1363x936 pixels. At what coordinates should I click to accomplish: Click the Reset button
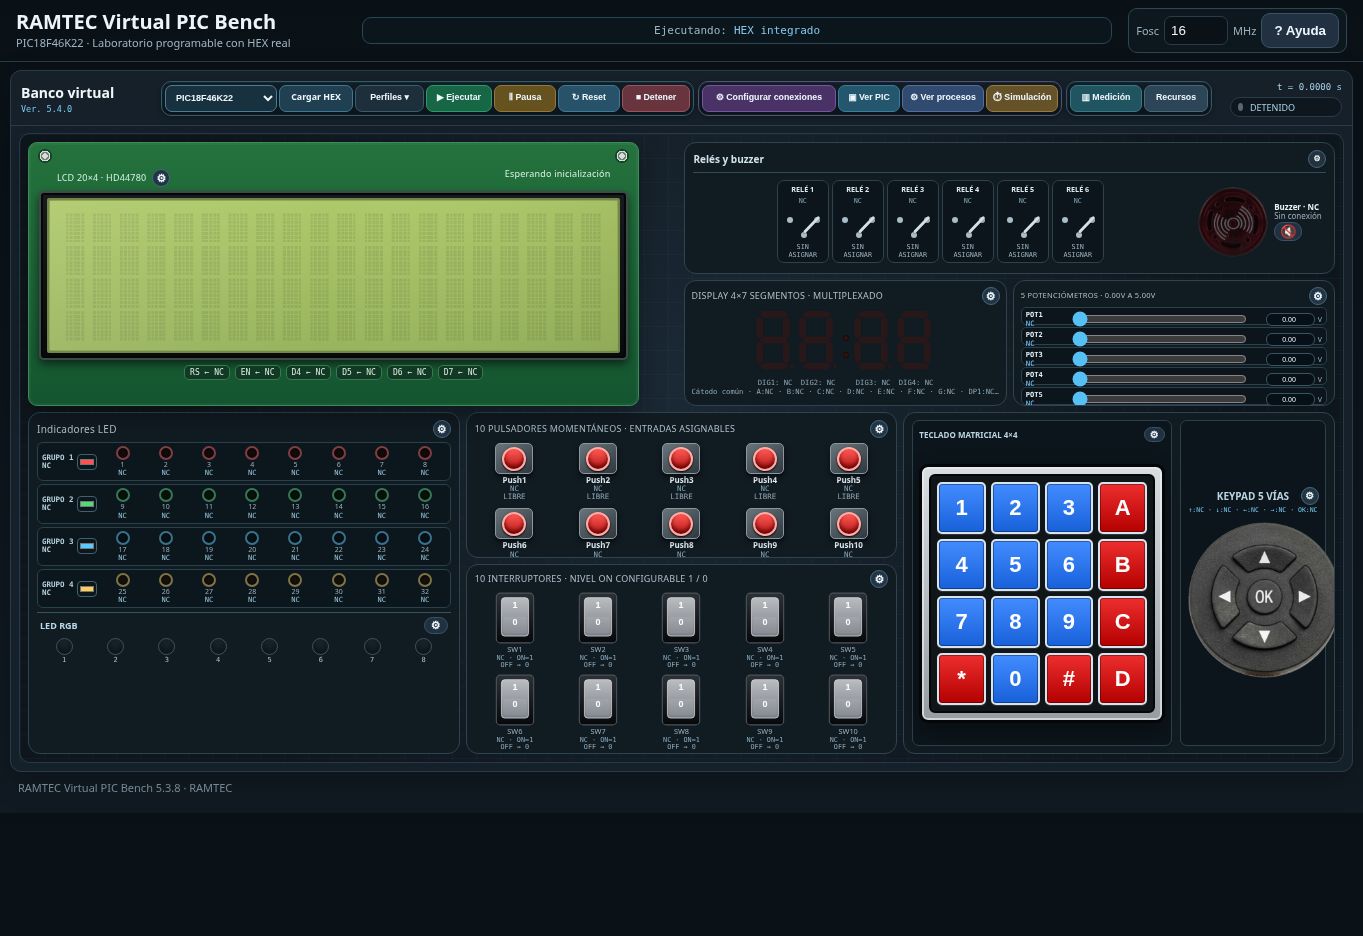pos(589,98)
